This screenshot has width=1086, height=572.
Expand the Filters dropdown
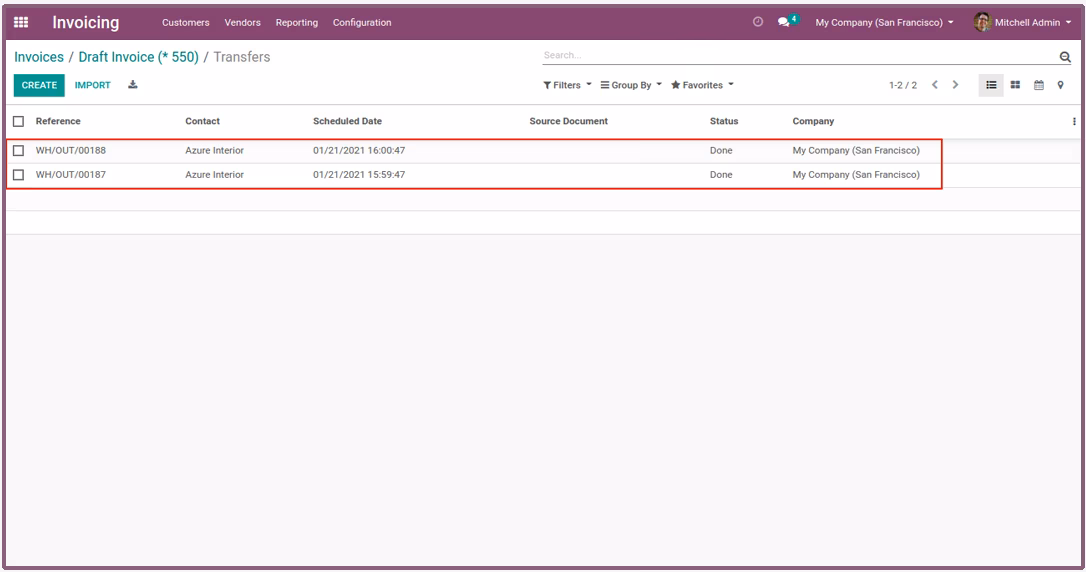tap(567, 85)
